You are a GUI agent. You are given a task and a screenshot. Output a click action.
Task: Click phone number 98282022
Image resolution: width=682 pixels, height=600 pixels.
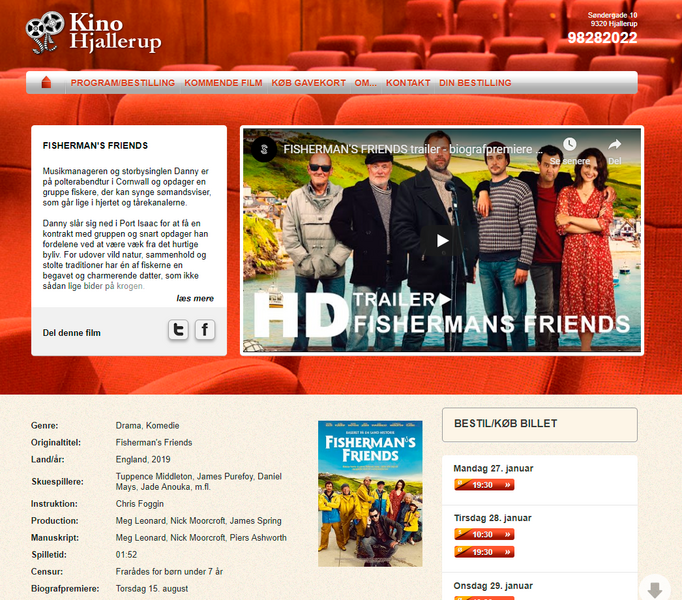602,38
